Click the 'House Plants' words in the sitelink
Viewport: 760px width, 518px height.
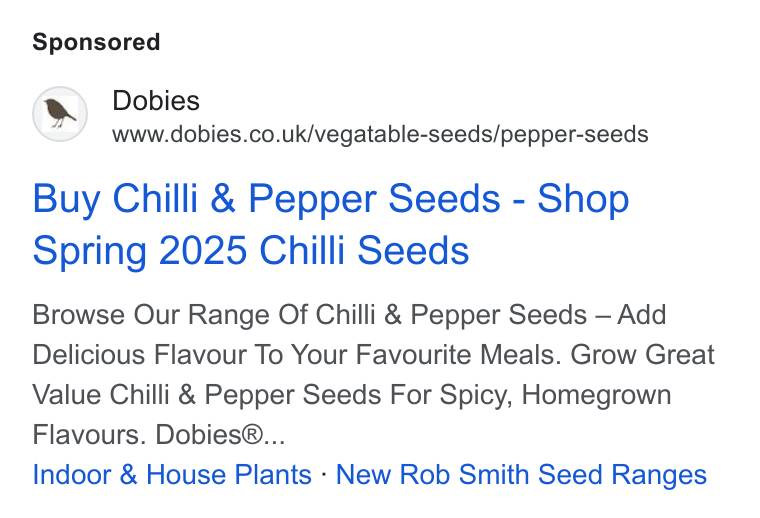click(229, 474)
